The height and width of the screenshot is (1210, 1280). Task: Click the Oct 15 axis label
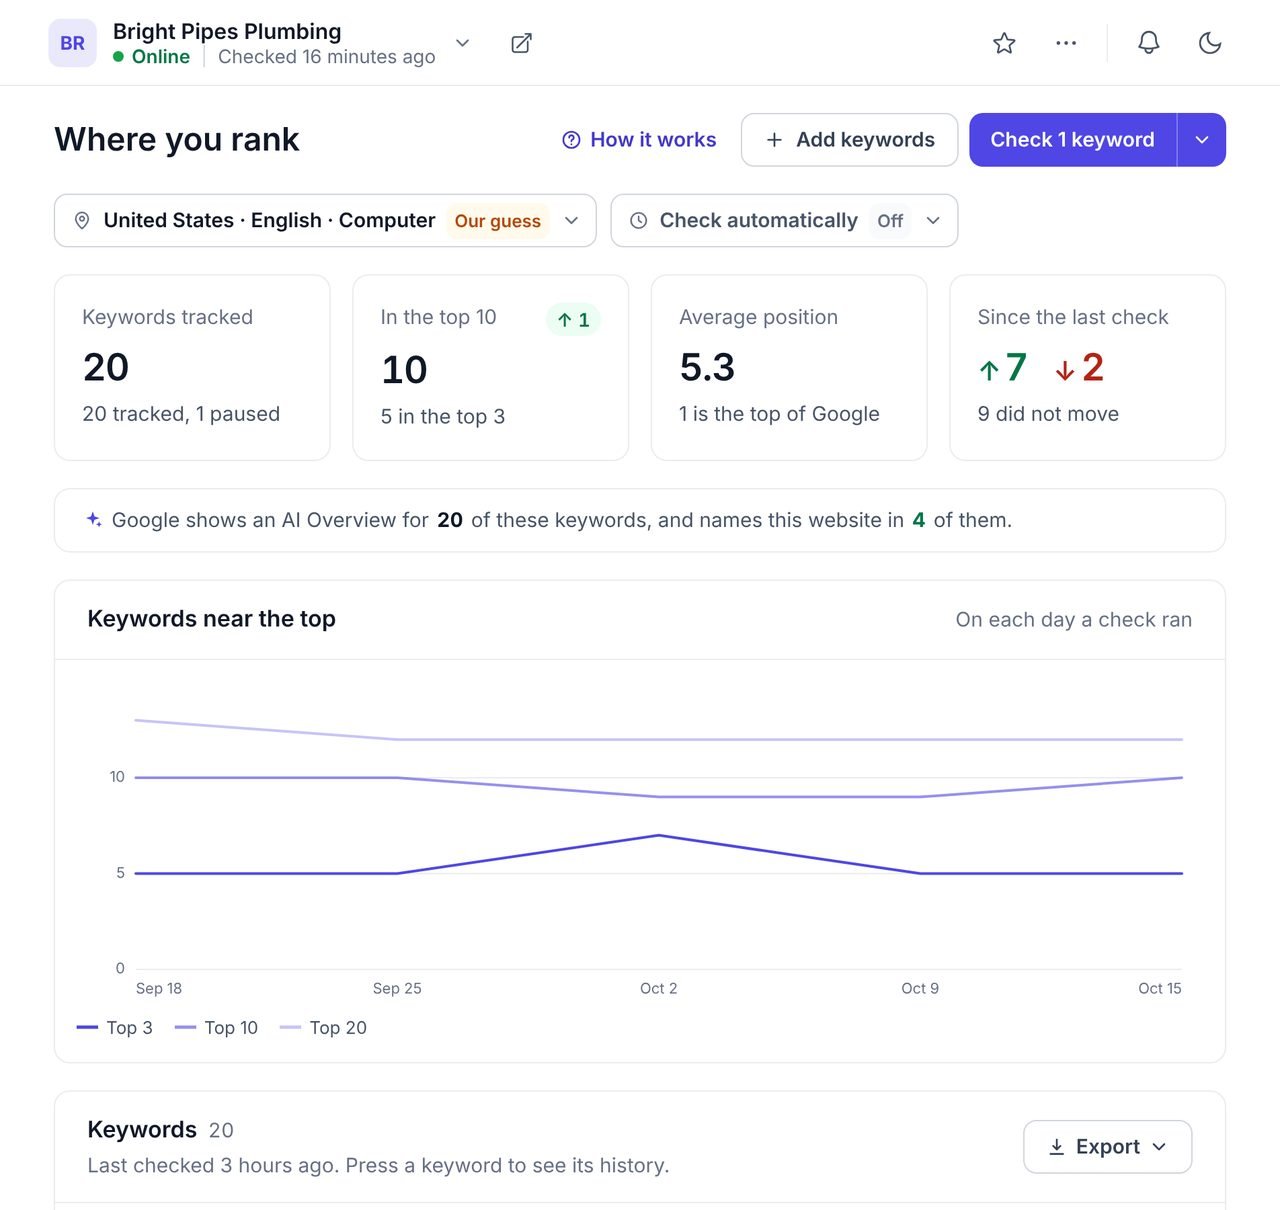click(x=1160, y=988)
